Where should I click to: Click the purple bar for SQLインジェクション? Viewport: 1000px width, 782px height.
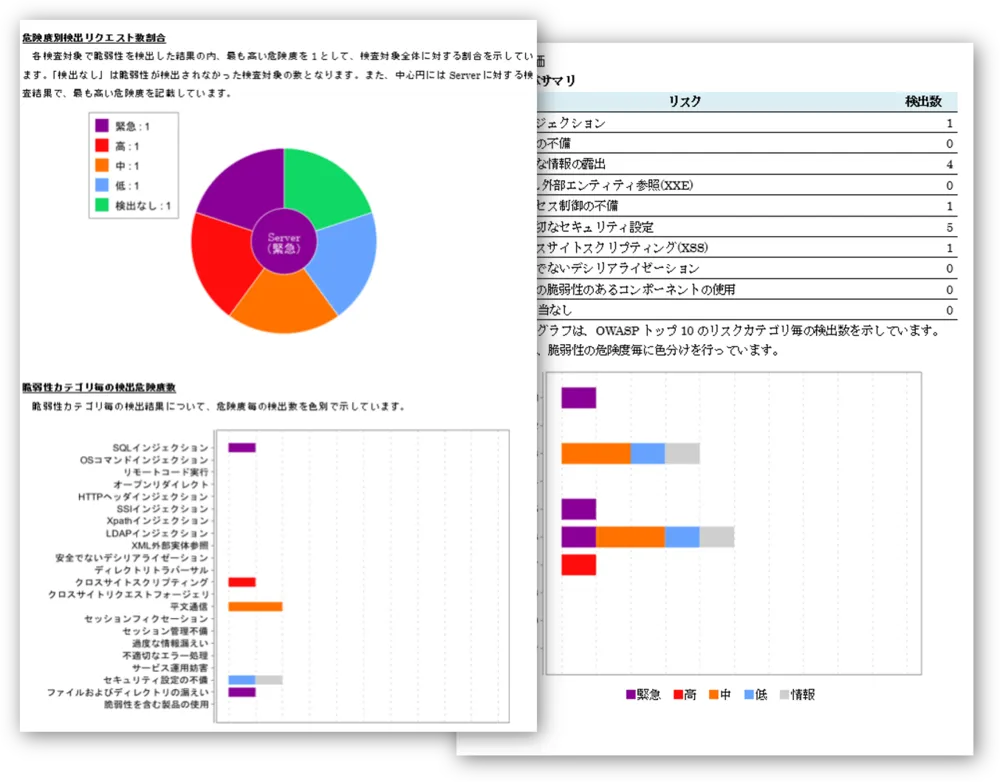[x=242, y=448]
